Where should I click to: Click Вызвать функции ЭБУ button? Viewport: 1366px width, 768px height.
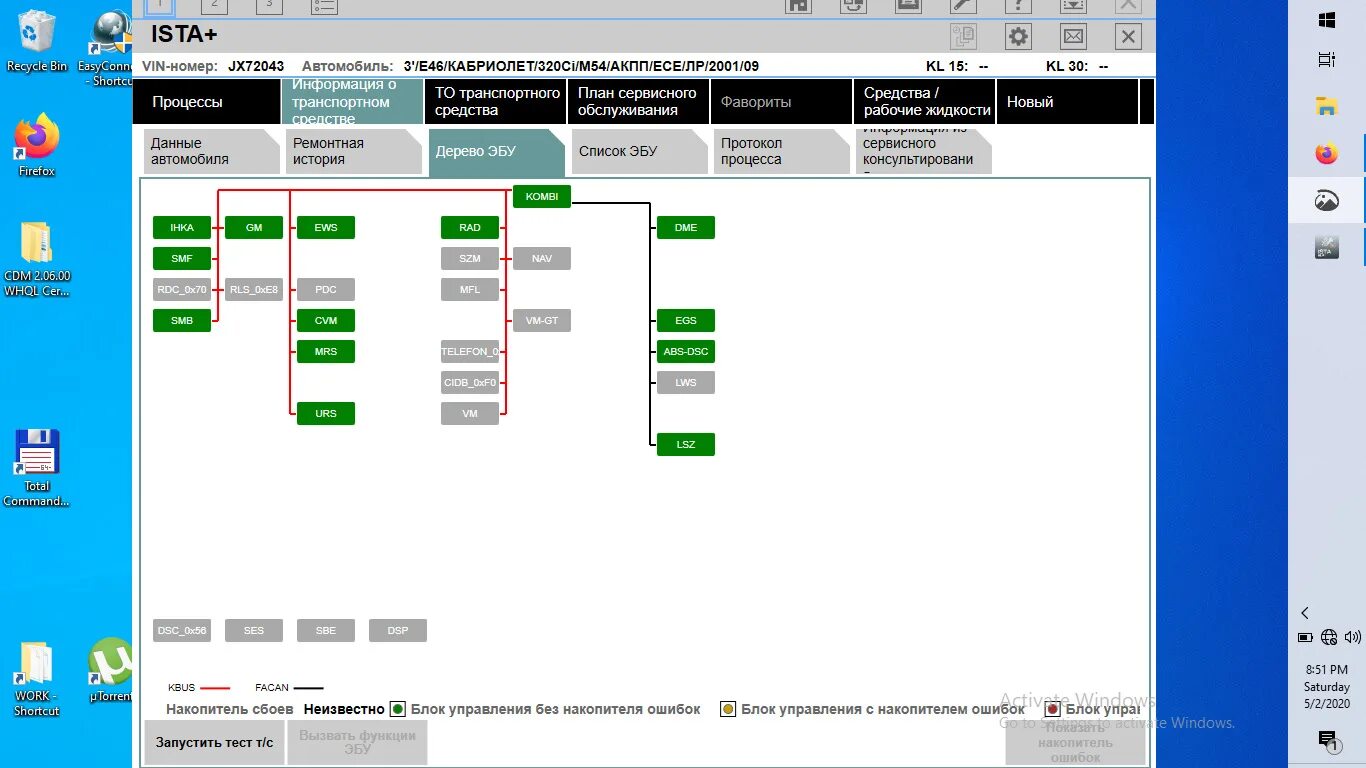pyautogui.click(x=357, y=743)
